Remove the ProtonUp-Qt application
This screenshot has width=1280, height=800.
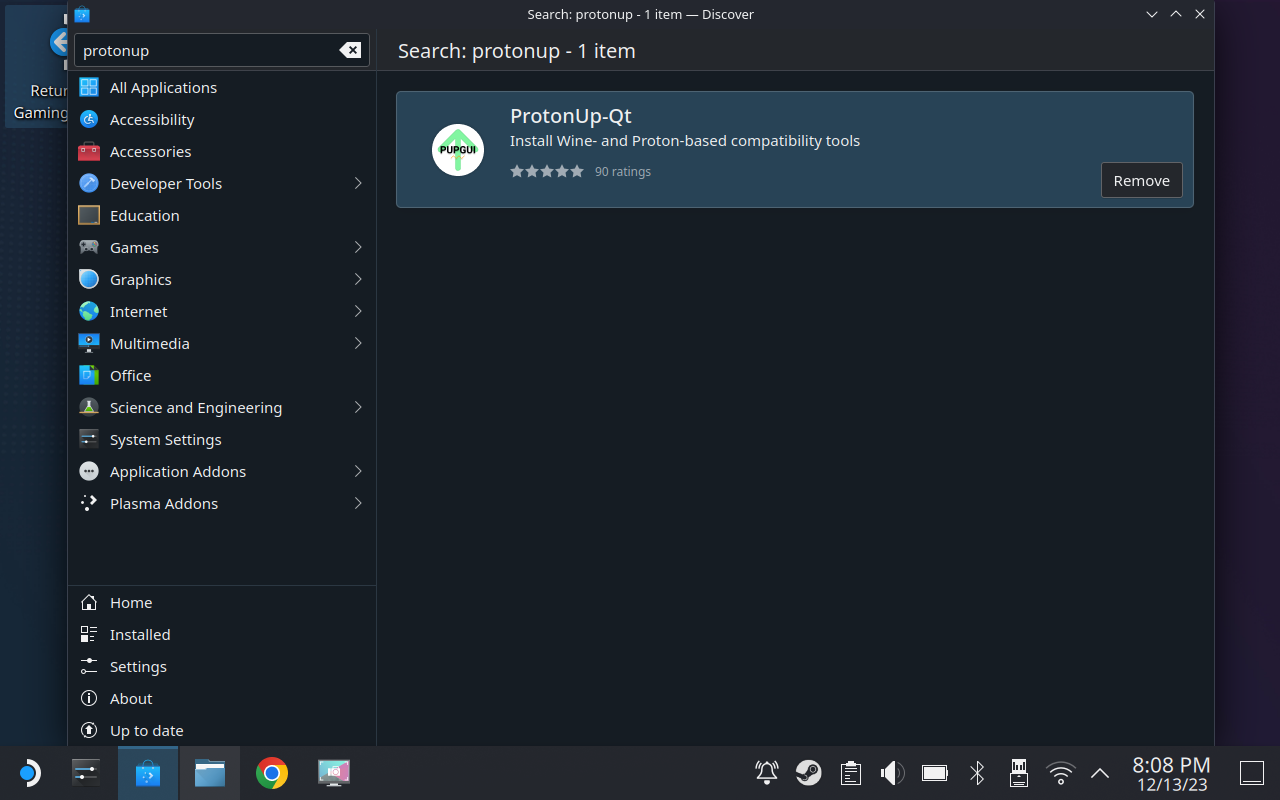[1141, 180]
